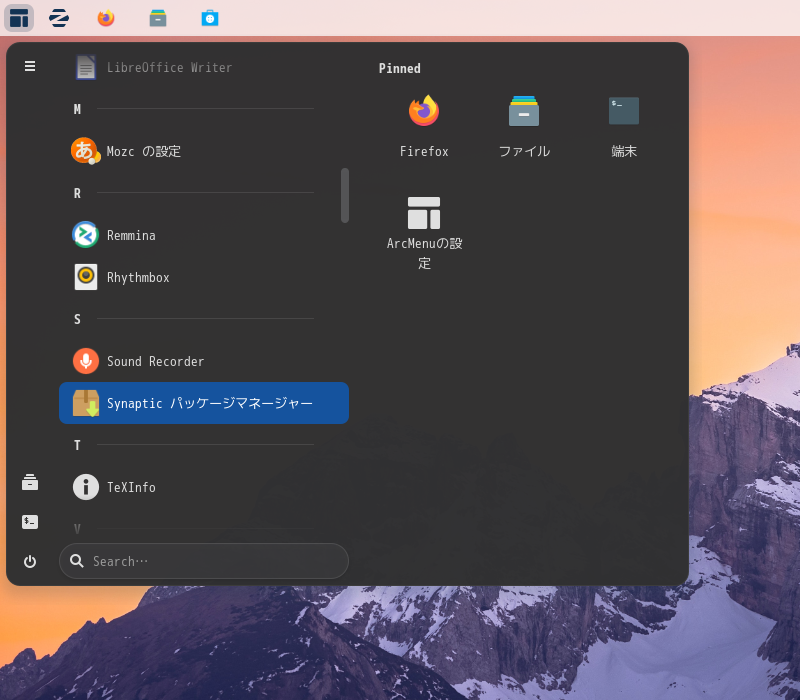Click the ファイル label under Pinned
The width and height of the screenshot is (800, 700).
tap(524, 152)
